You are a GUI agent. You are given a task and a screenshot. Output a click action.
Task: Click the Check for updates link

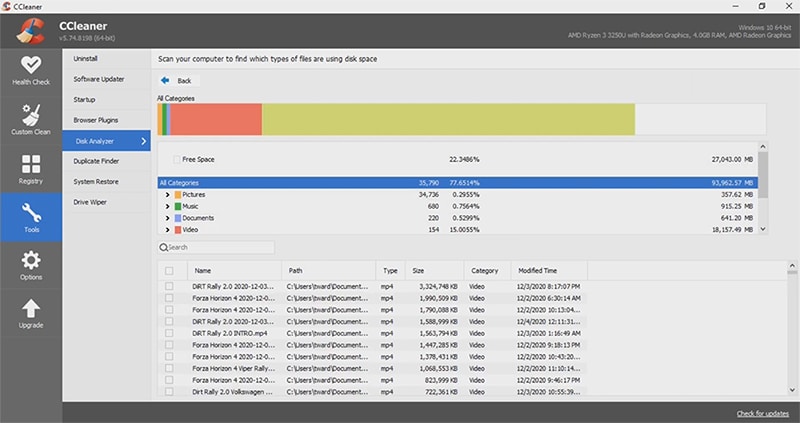point(763,413)
